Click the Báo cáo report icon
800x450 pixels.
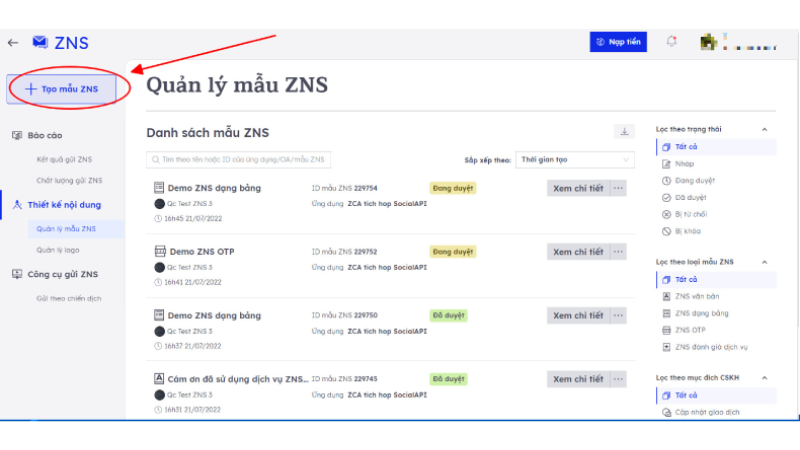[17, 135]
